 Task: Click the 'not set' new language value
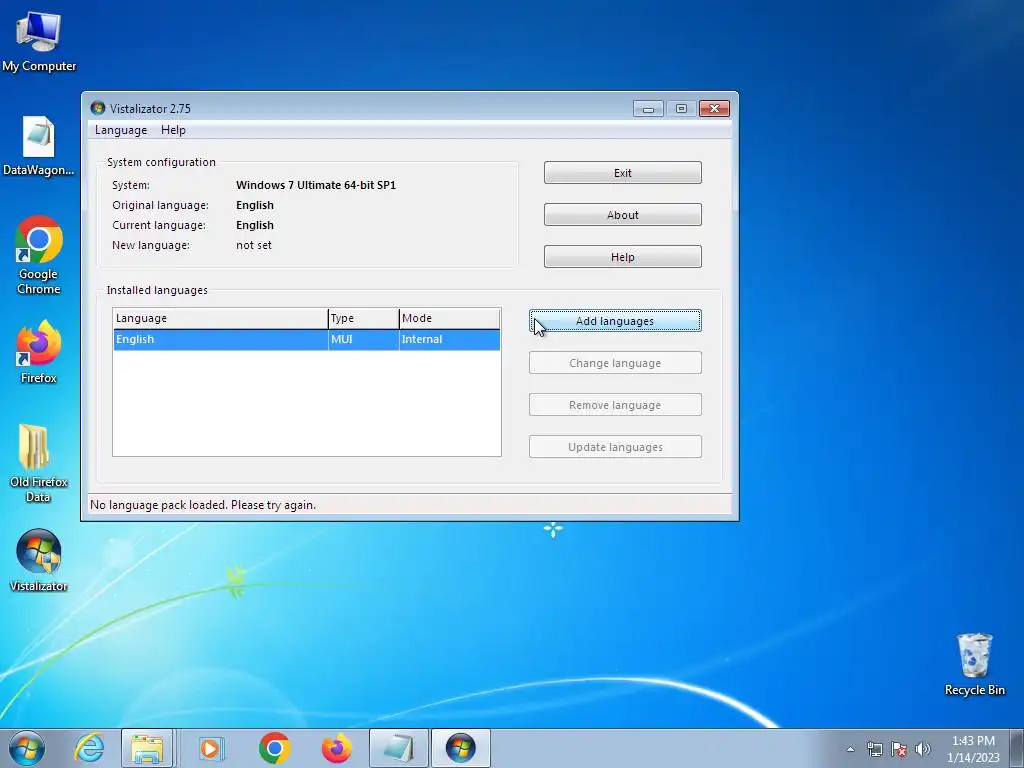coord(254,245)
